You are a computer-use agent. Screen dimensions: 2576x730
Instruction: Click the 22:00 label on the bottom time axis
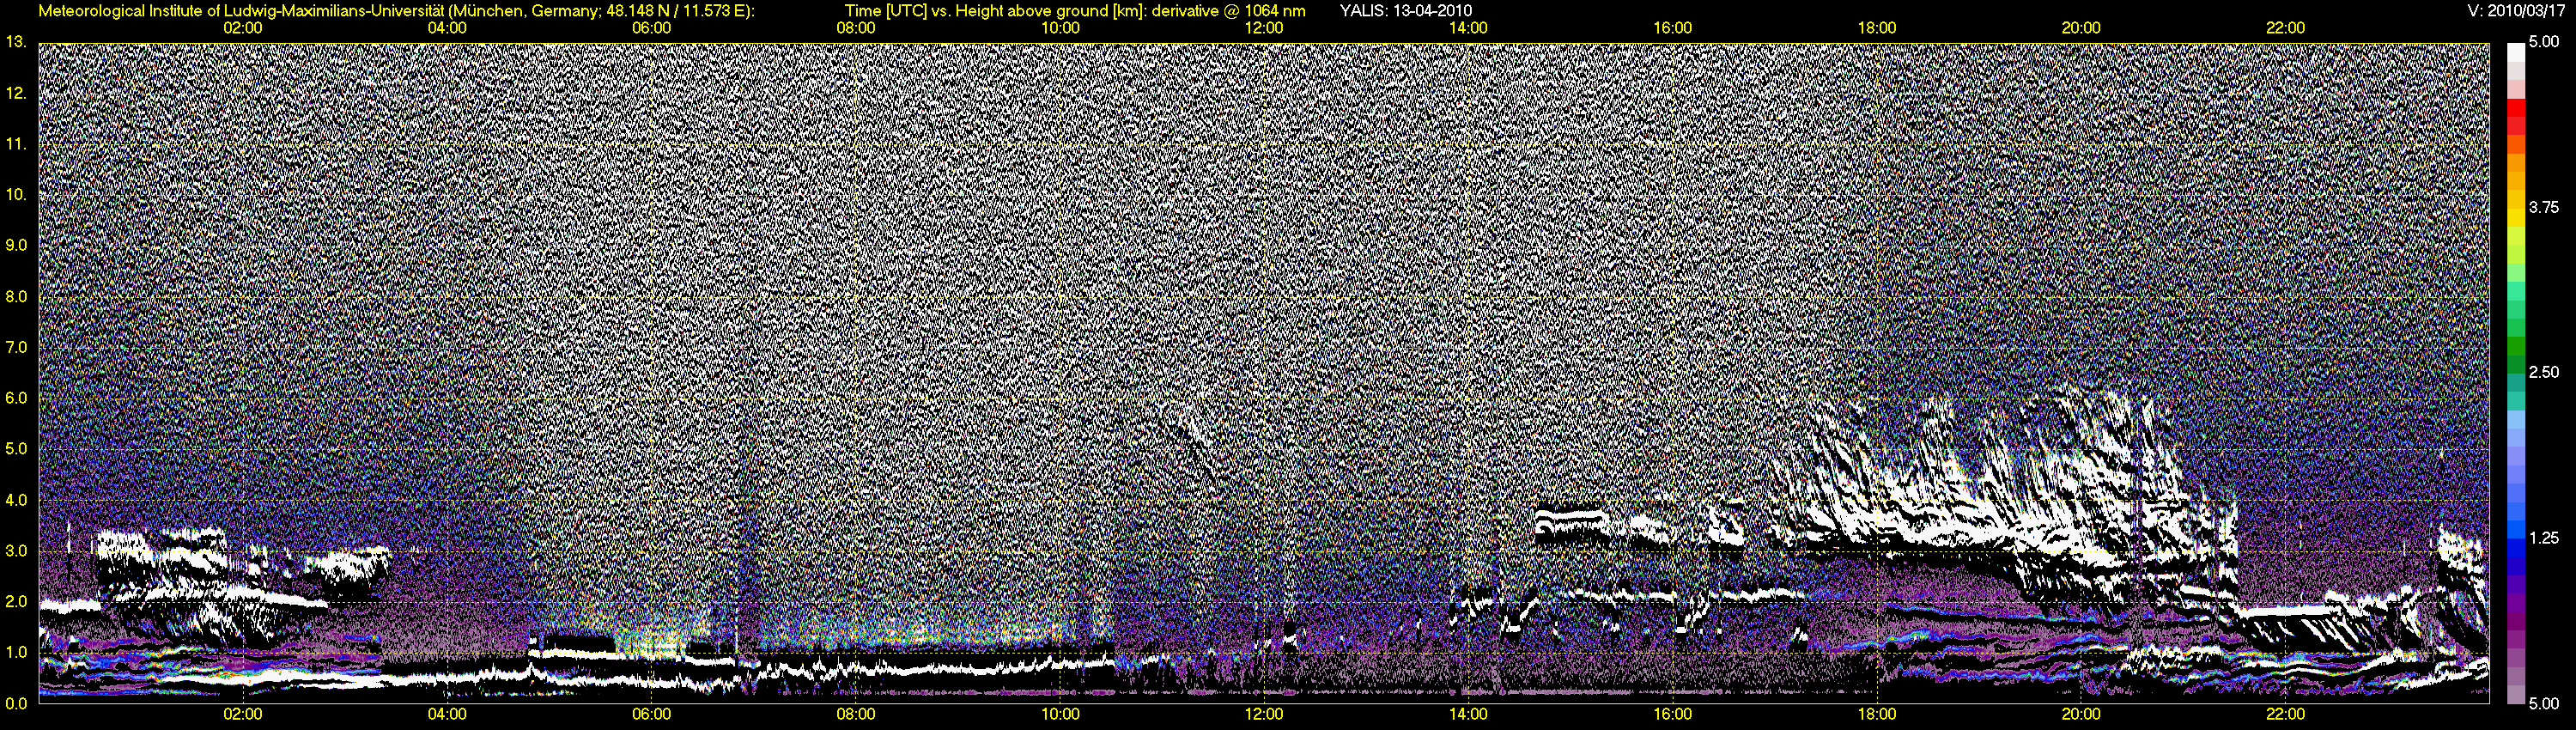[2285, 715]
